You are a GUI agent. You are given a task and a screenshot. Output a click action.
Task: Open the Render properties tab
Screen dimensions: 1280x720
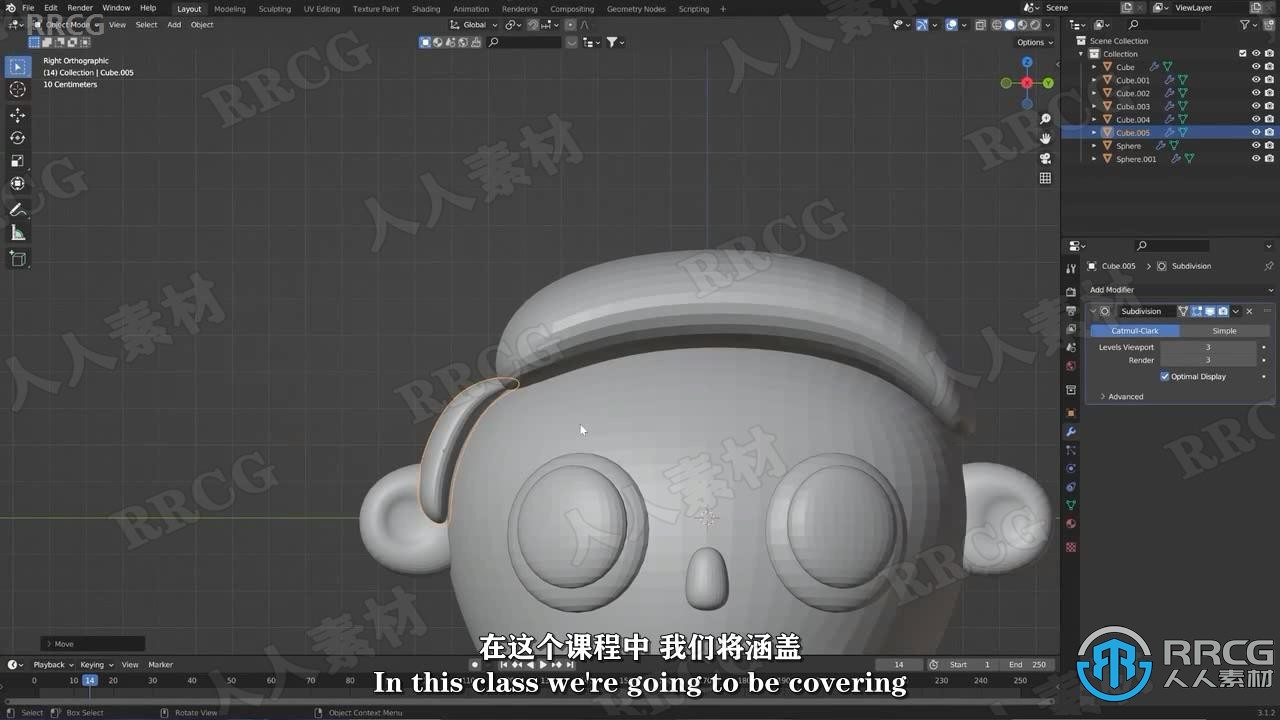[x=1071, y=292]
